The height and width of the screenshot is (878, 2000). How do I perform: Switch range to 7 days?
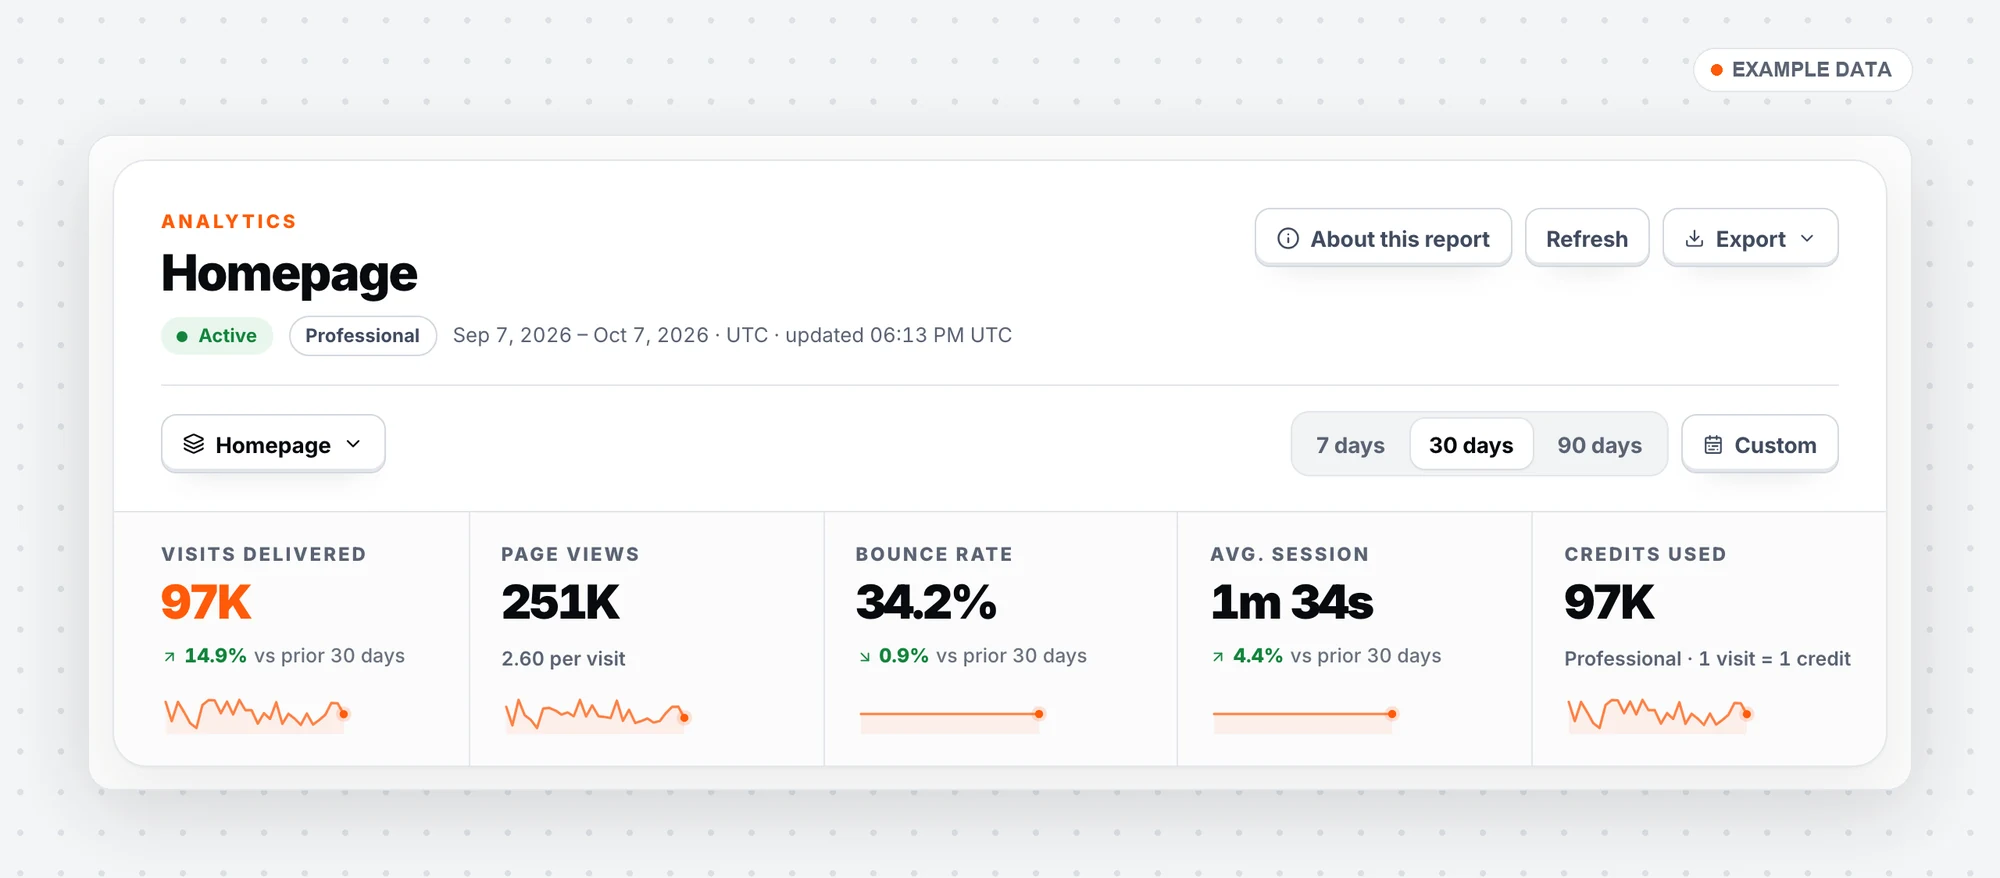pos(1350,445)
